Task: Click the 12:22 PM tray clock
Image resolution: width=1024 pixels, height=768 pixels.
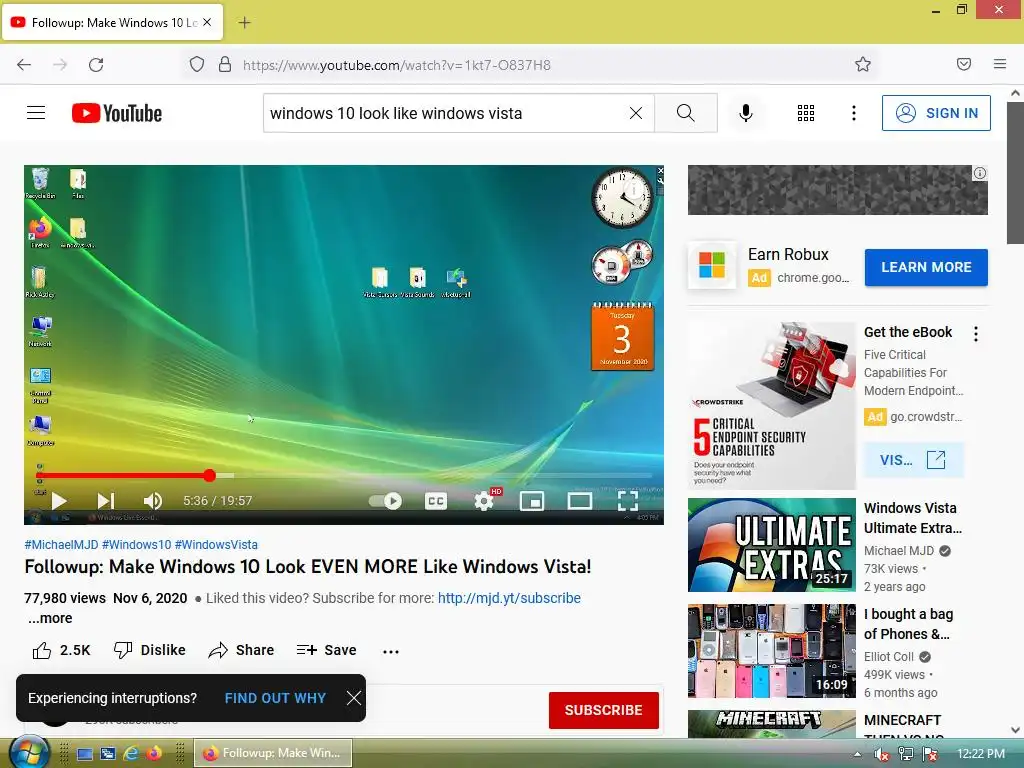Action: click(x=980, y=754)
